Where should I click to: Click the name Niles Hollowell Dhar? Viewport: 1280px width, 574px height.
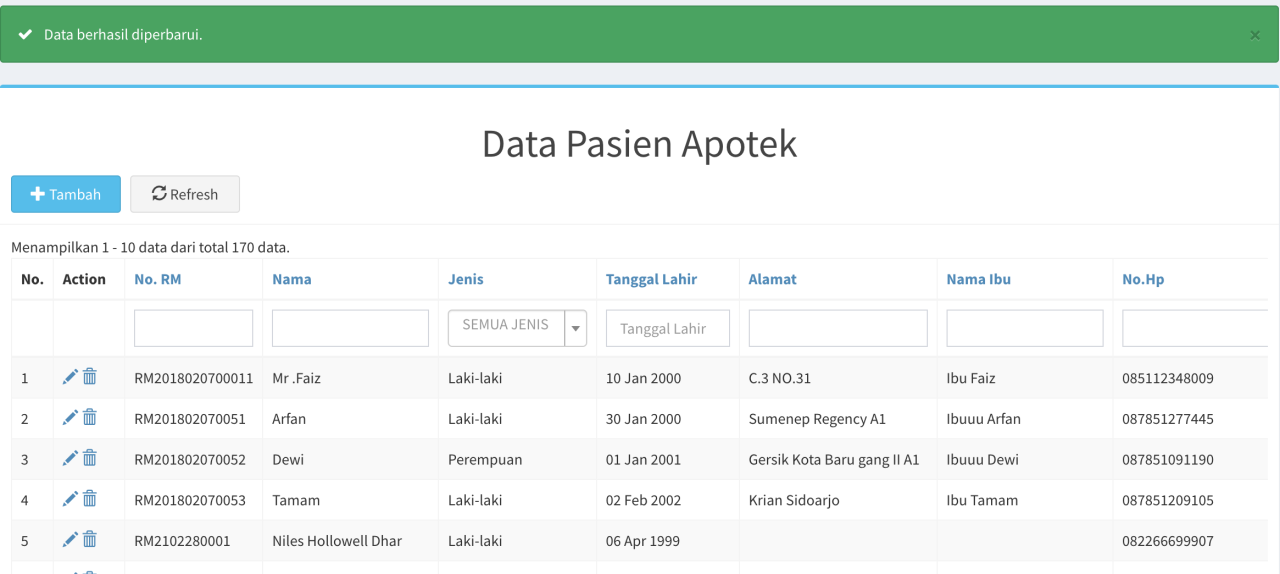coord(337,541)
